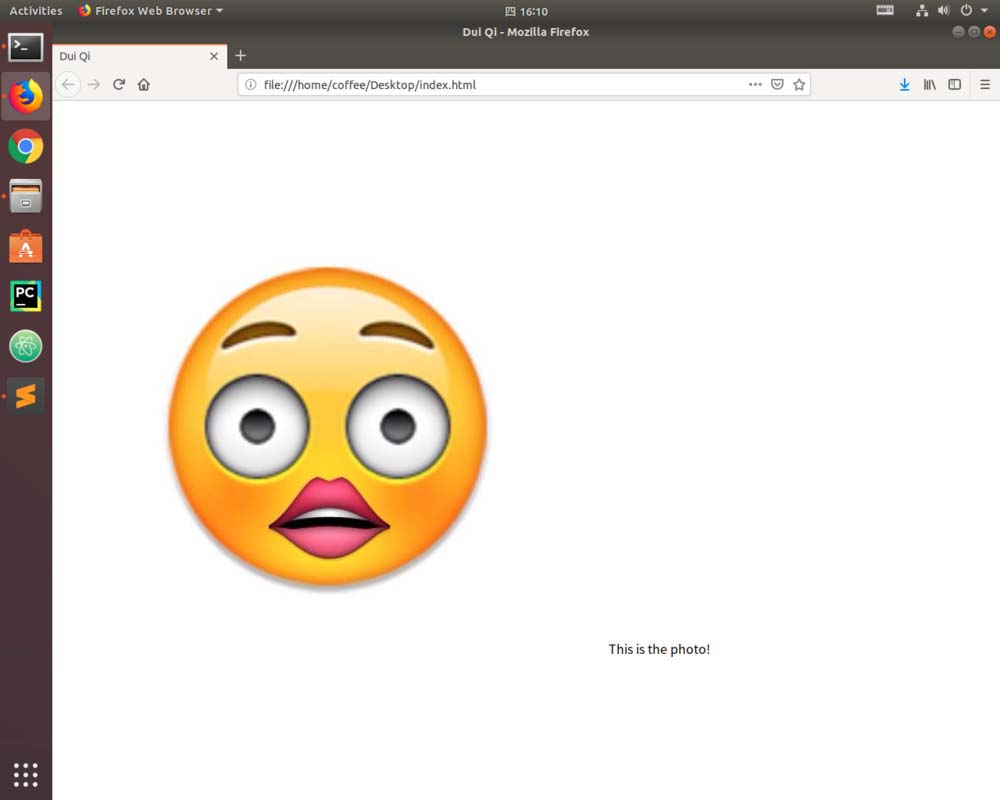Click the Firefox dock icon
Viewport: 1000px width, 800px height.
(26, 96)
